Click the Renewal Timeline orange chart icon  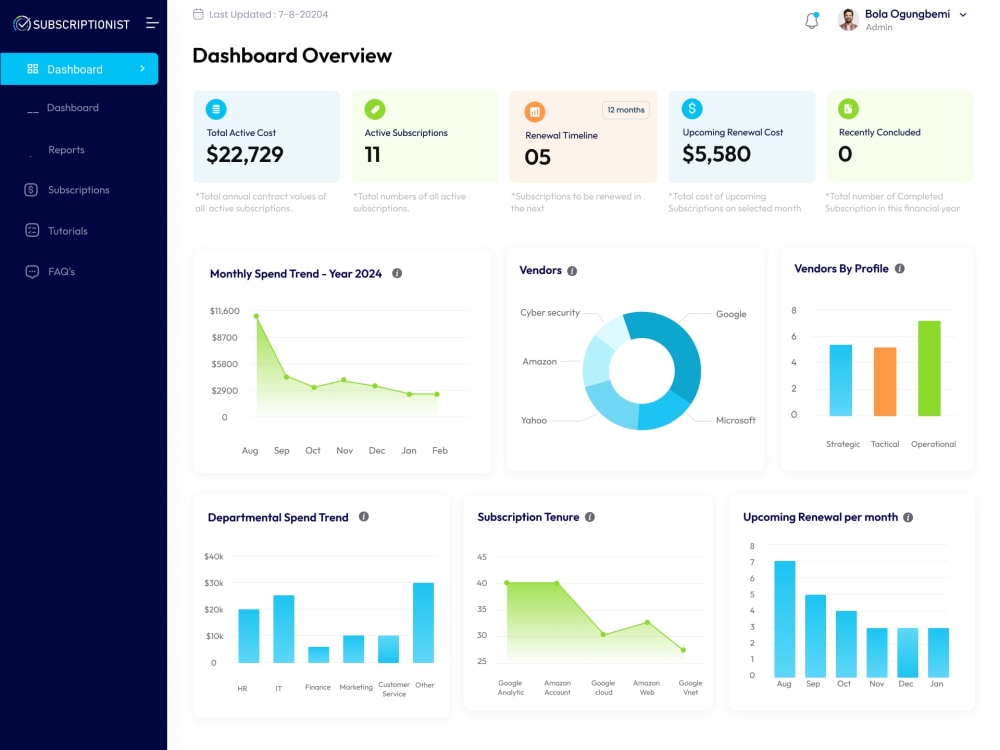point(534,112)
